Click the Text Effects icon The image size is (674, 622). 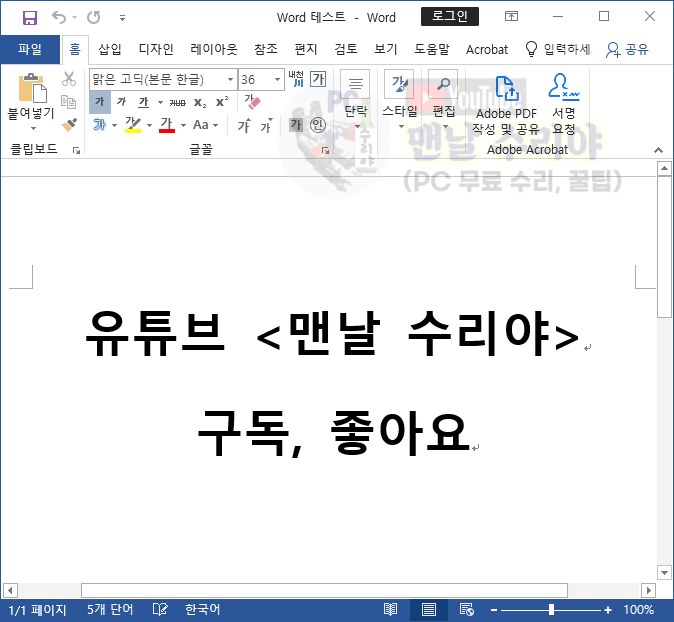(x=100, y=125)
